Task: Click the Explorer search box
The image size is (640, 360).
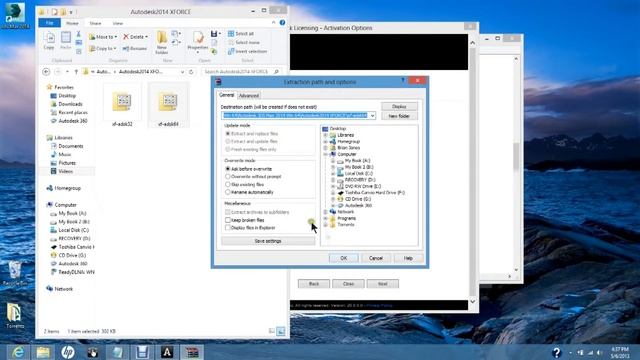Action: [x=242, y=72]
